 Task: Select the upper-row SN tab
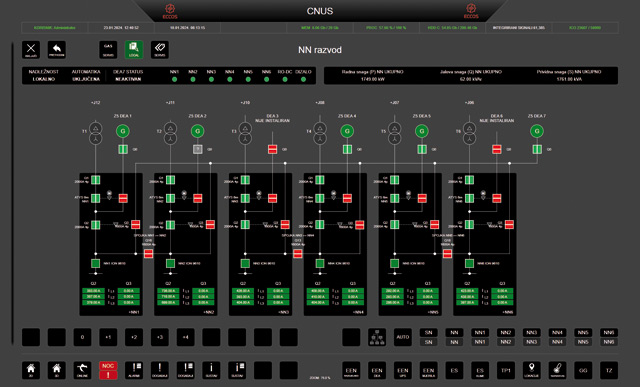coord(429,332)
